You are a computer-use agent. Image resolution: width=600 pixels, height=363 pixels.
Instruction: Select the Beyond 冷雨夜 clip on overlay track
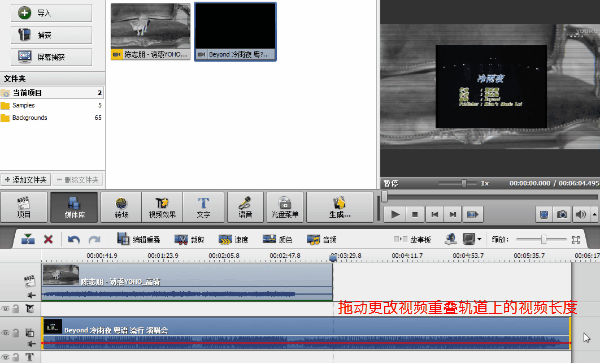tap(306, 333)
